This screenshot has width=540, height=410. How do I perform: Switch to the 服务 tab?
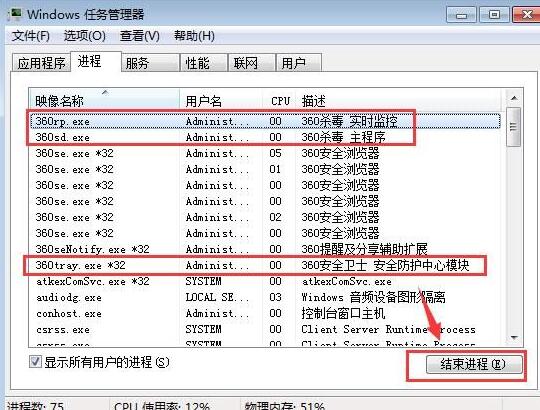(x=150, y=63)
